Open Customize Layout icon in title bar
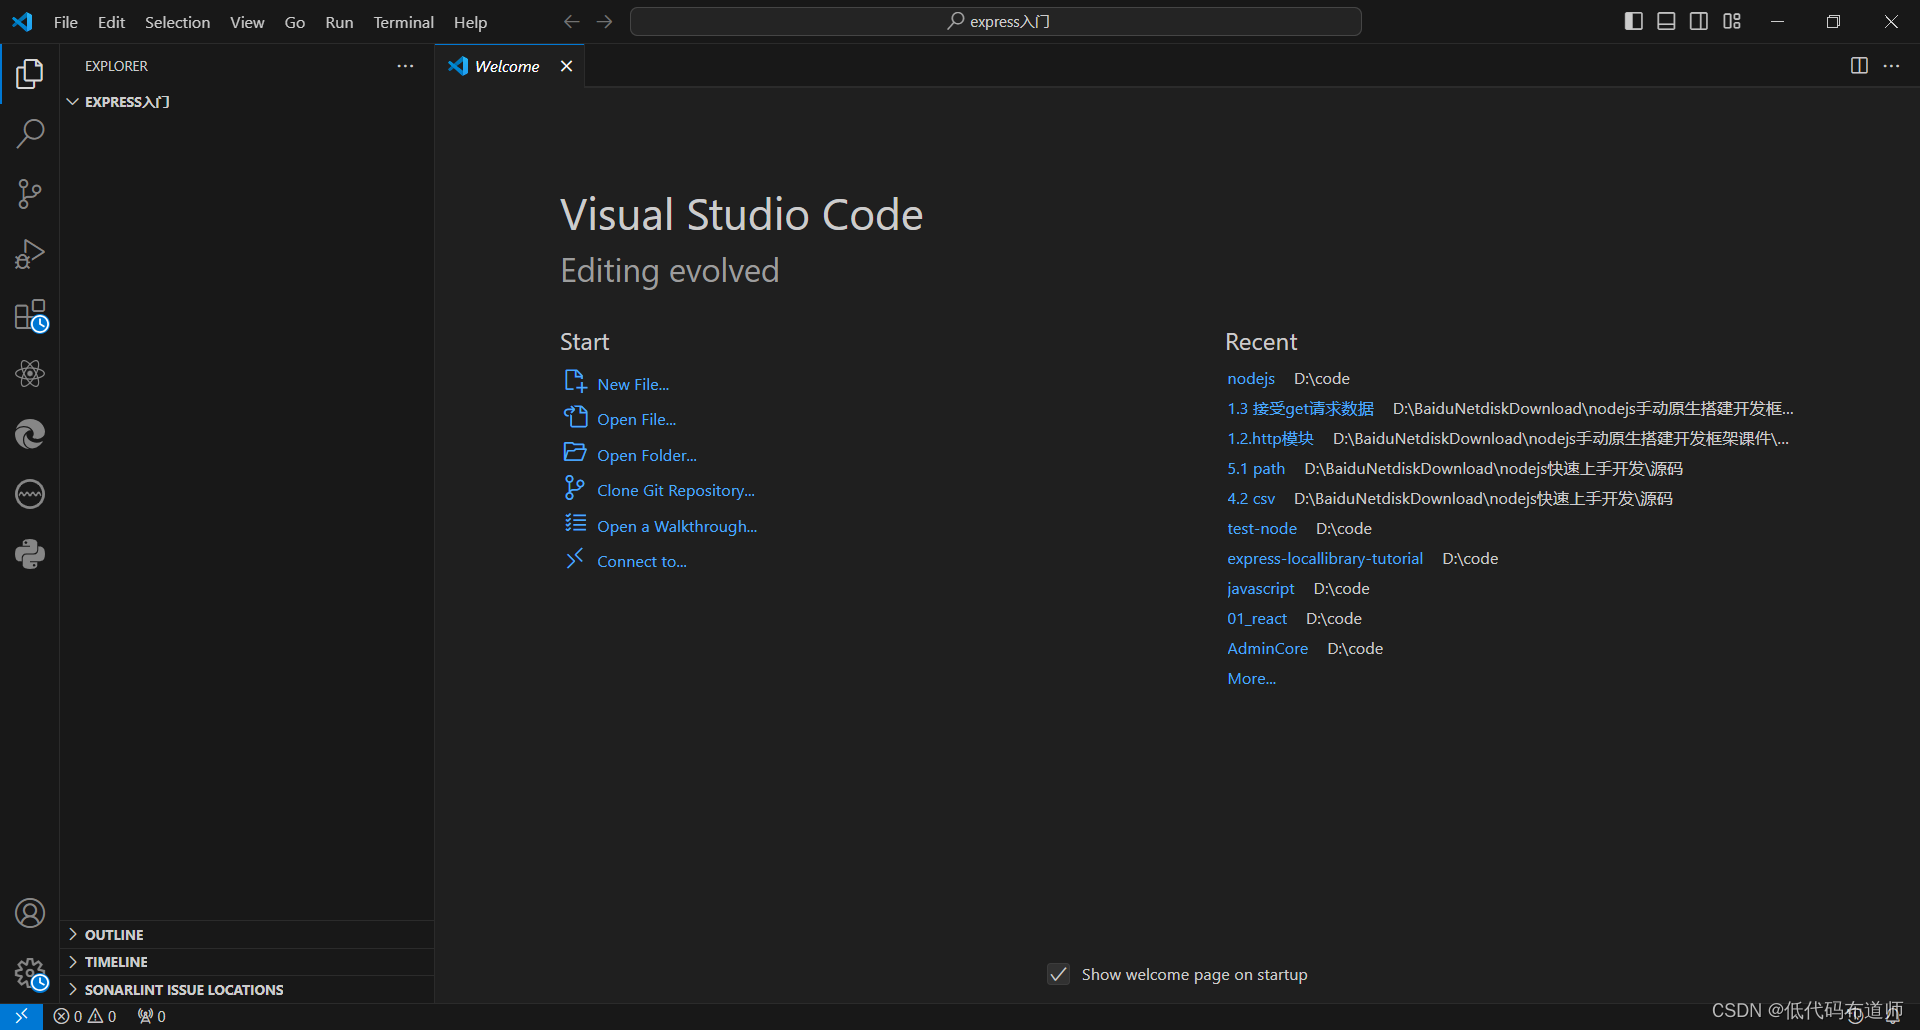 (1732, 21)
